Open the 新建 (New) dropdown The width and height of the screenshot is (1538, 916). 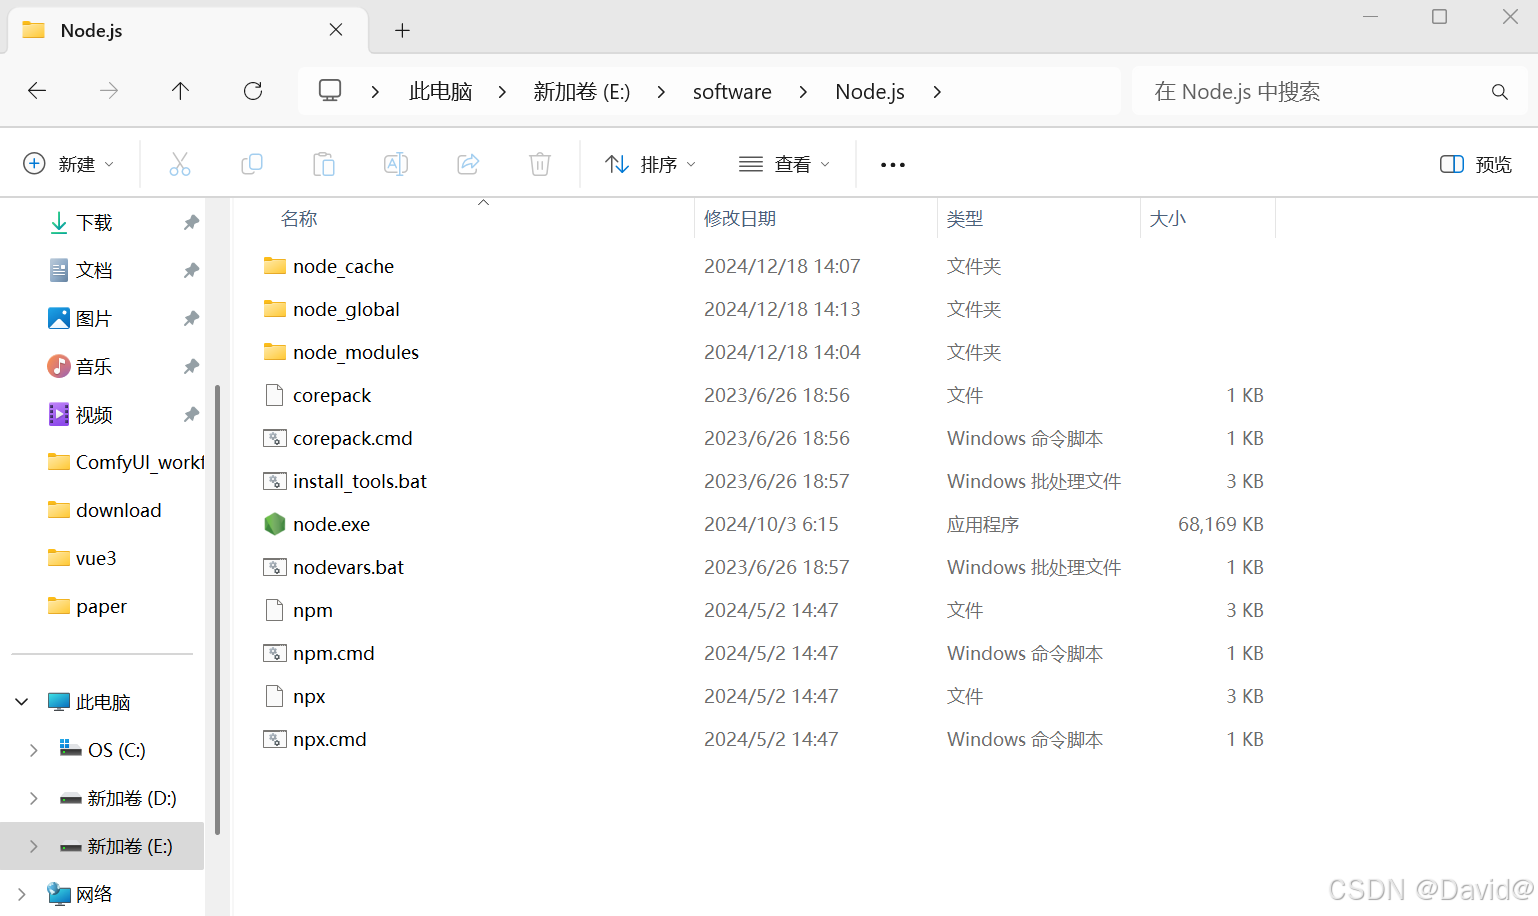[x=68, y=164]
